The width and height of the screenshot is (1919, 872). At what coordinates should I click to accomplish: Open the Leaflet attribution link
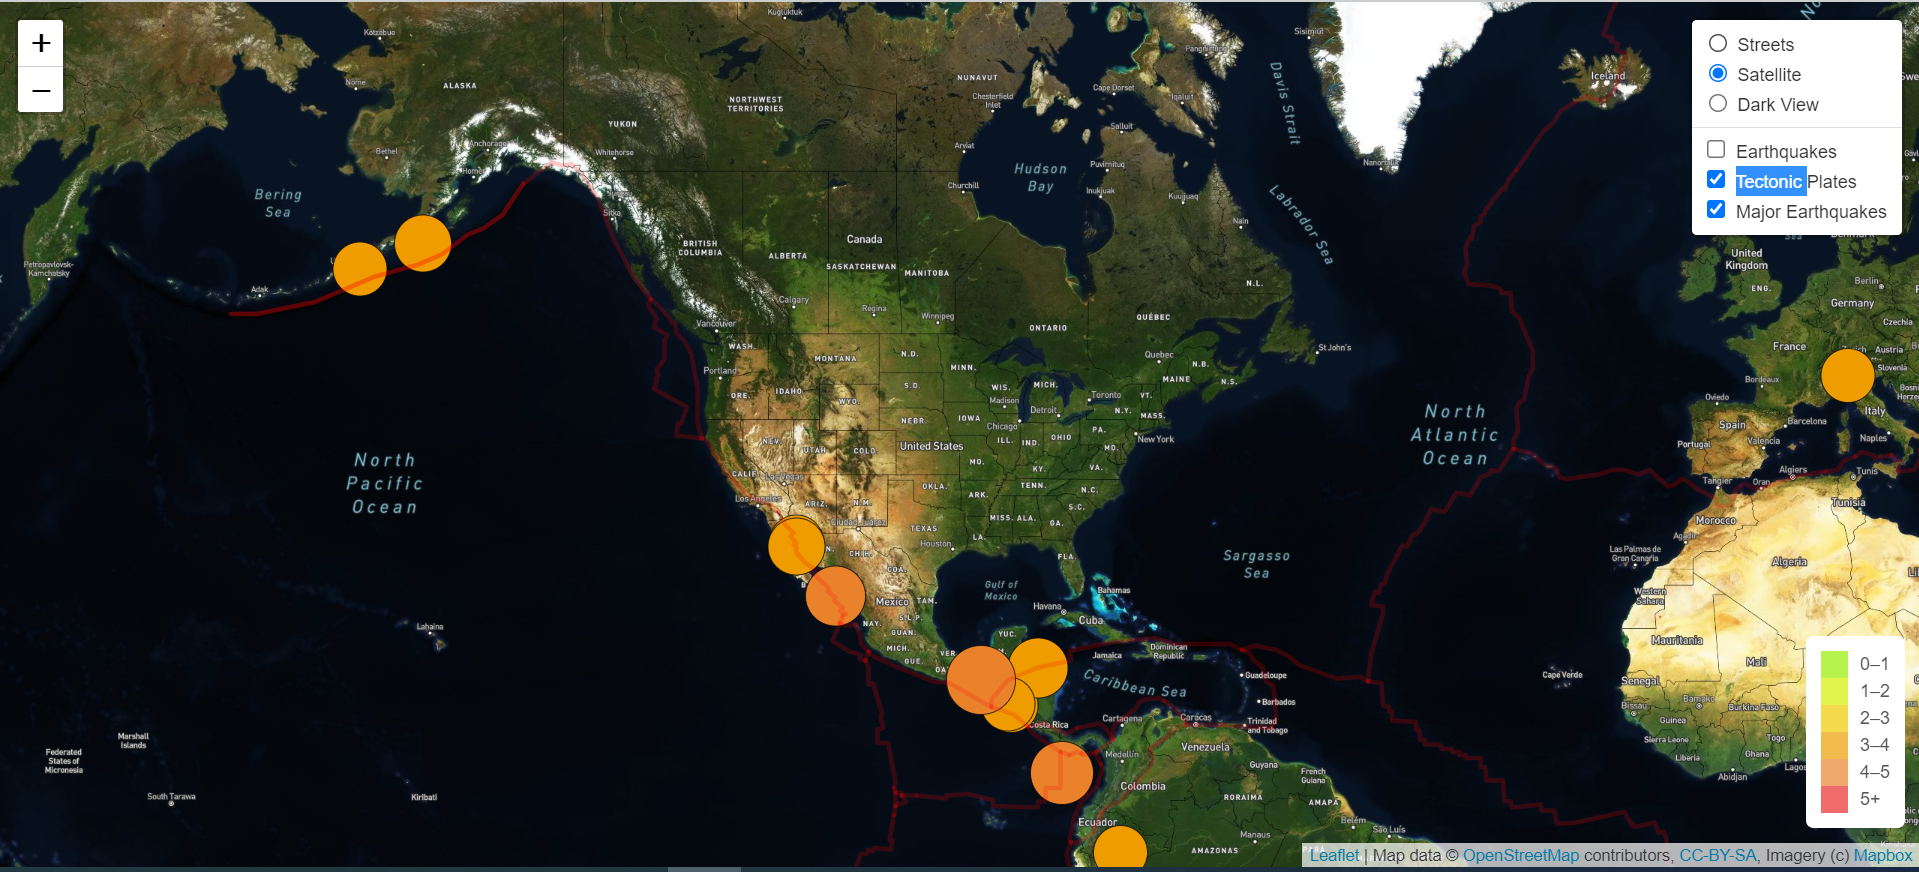[x=1335, y=855]
